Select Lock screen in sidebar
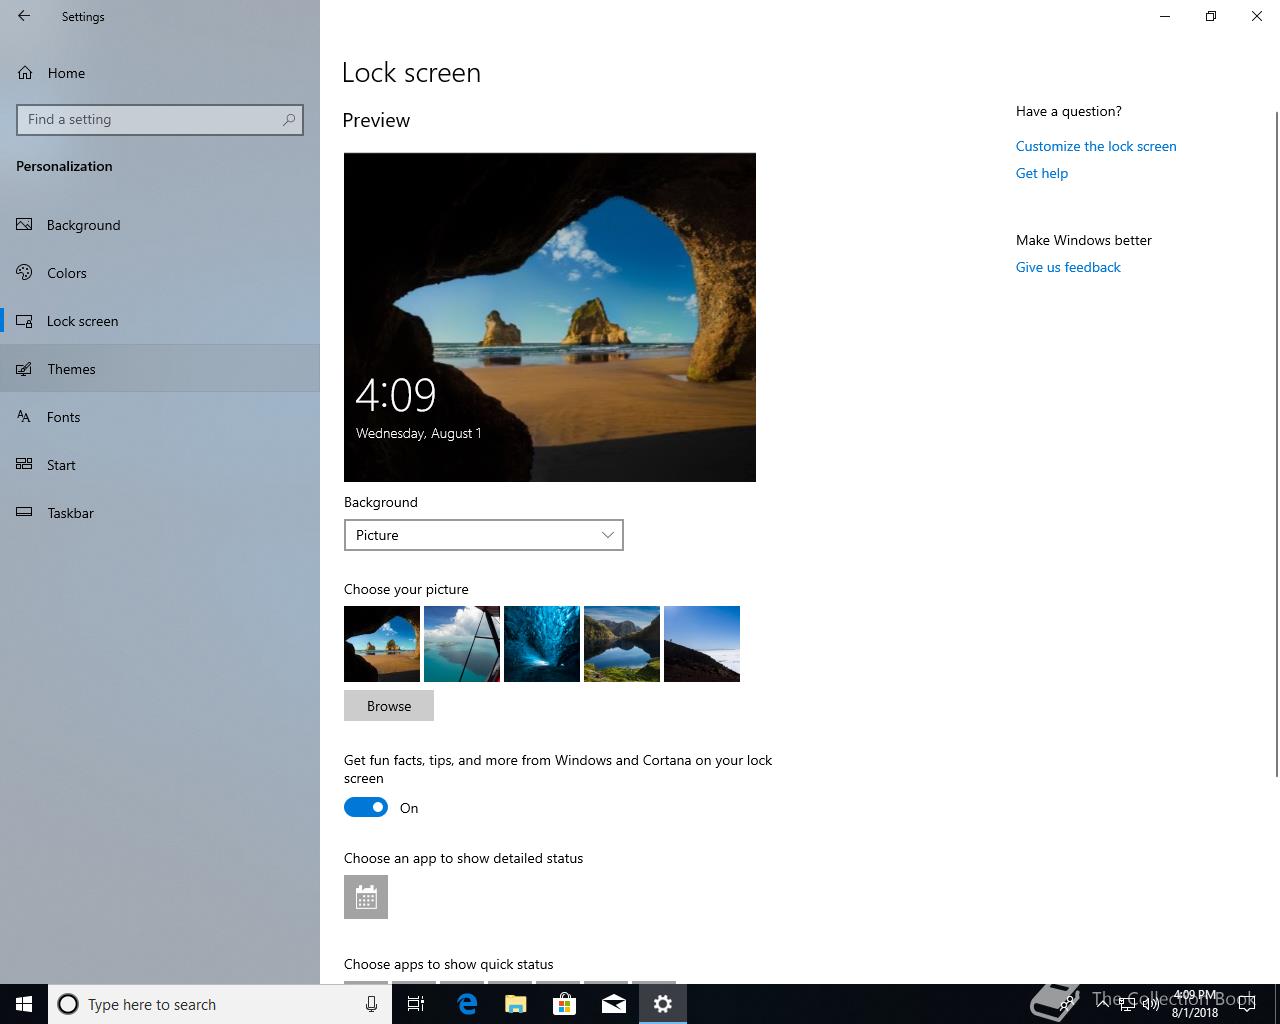 pos(160,321)
